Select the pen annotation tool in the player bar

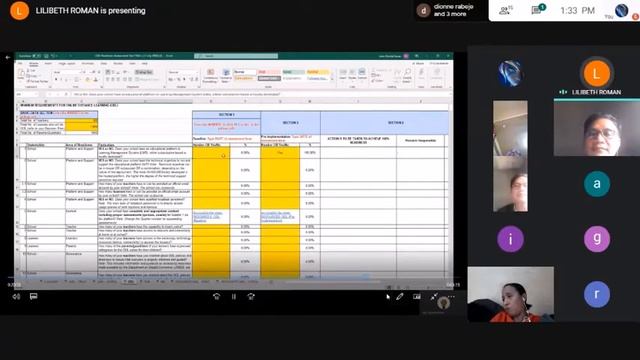point(400,296)
